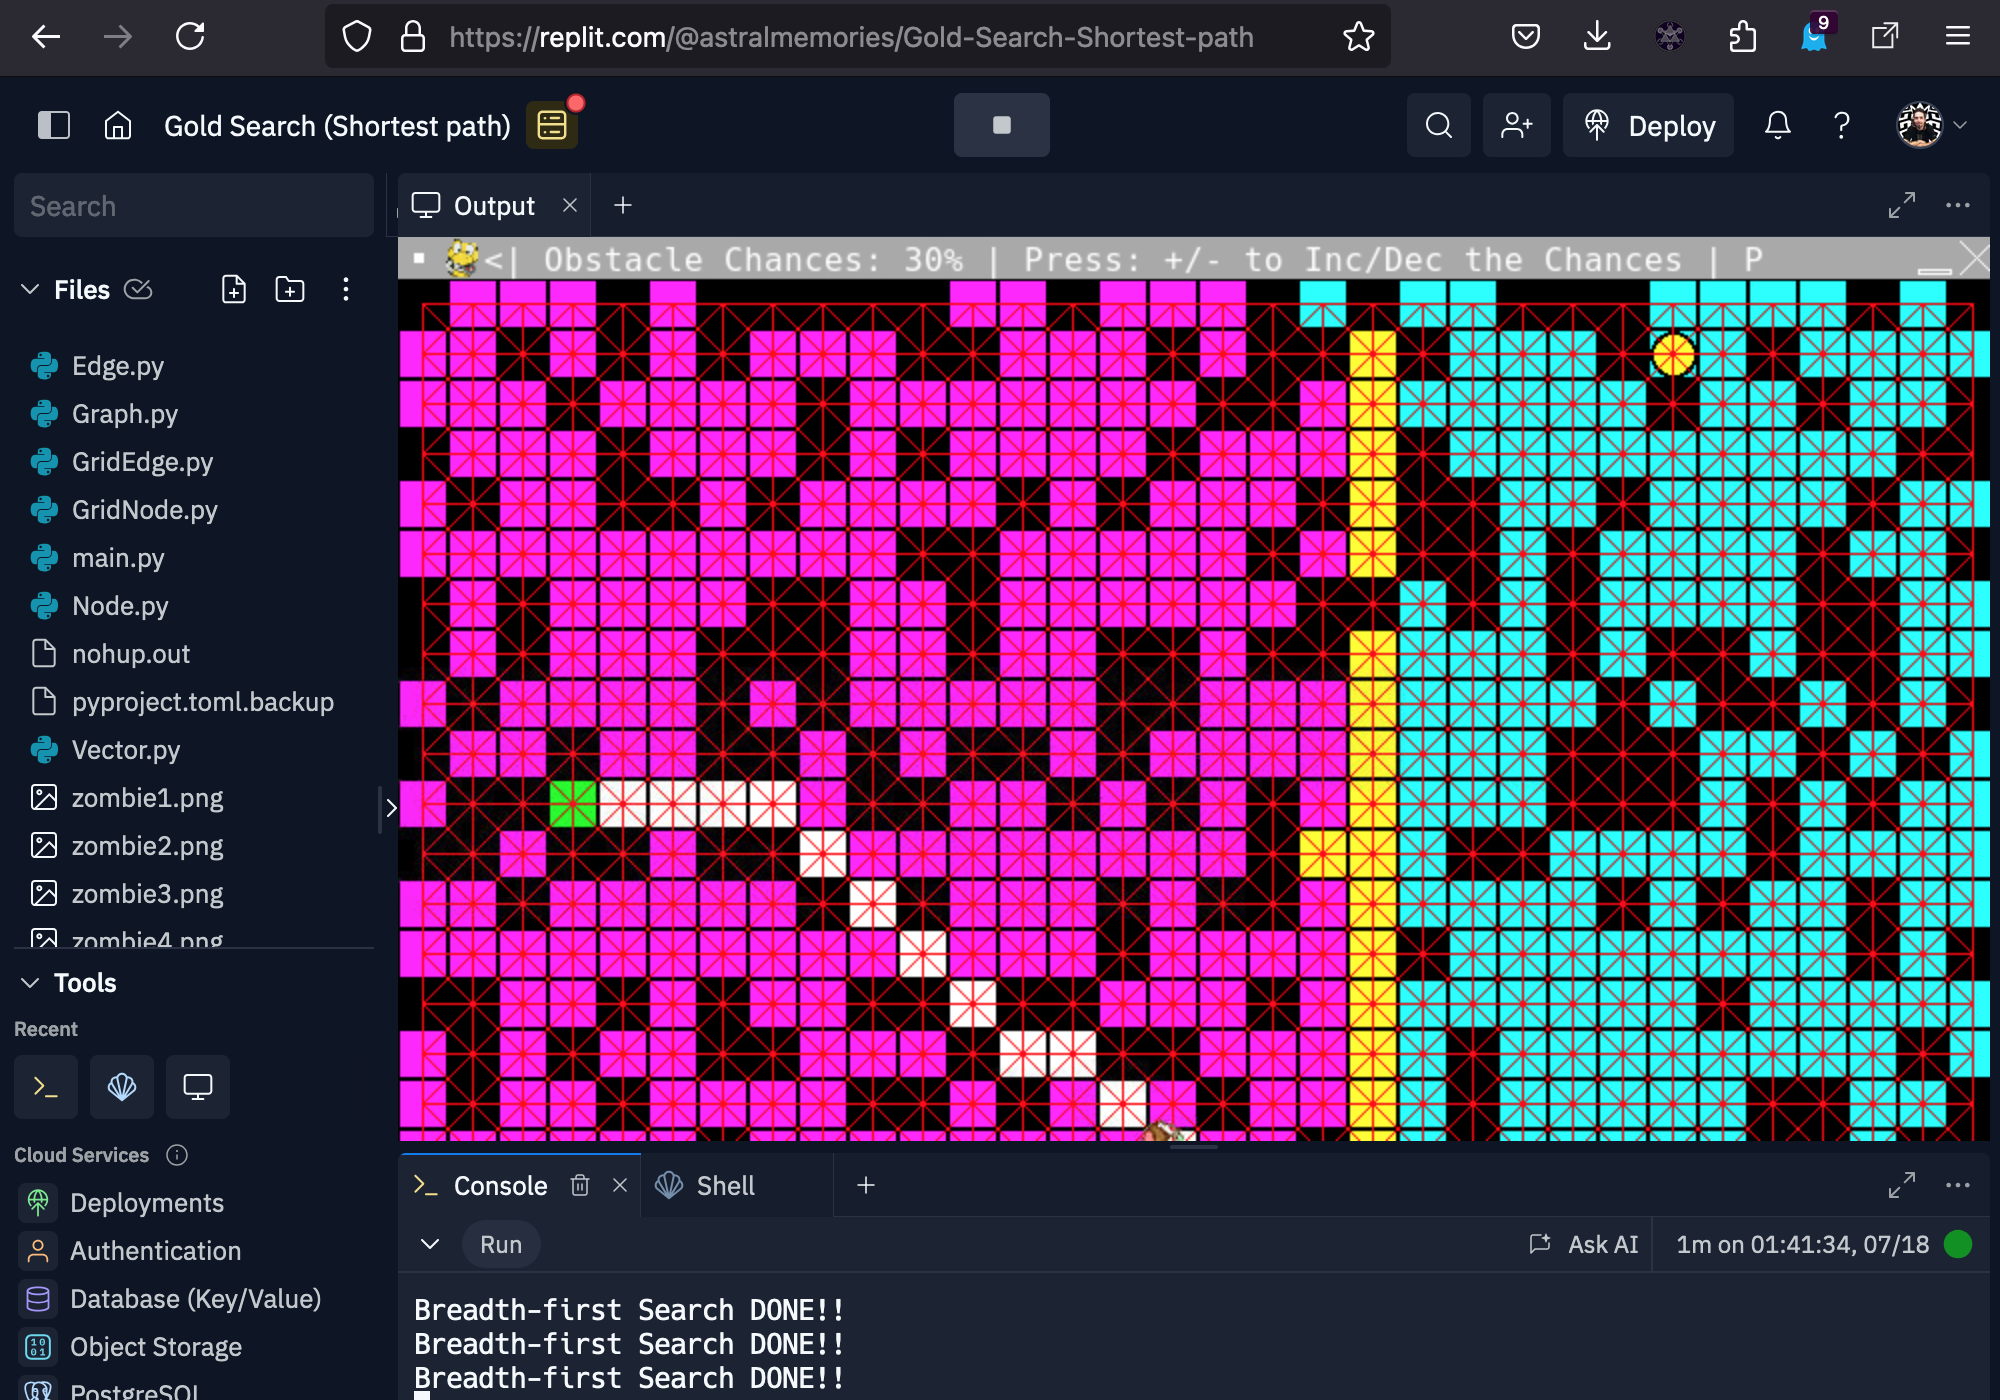
Task: Click the Add collaborator icon
Action: click(x=1517, y=126)
